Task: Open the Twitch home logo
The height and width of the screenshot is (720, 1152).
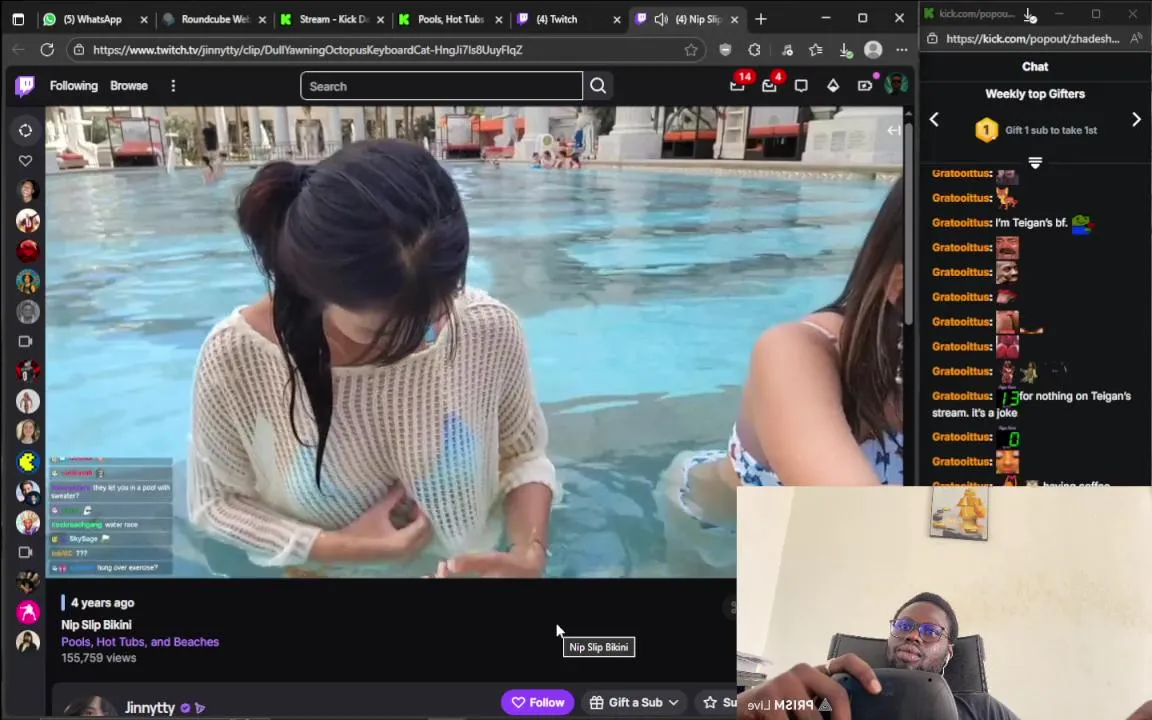Action: [25, 86]
